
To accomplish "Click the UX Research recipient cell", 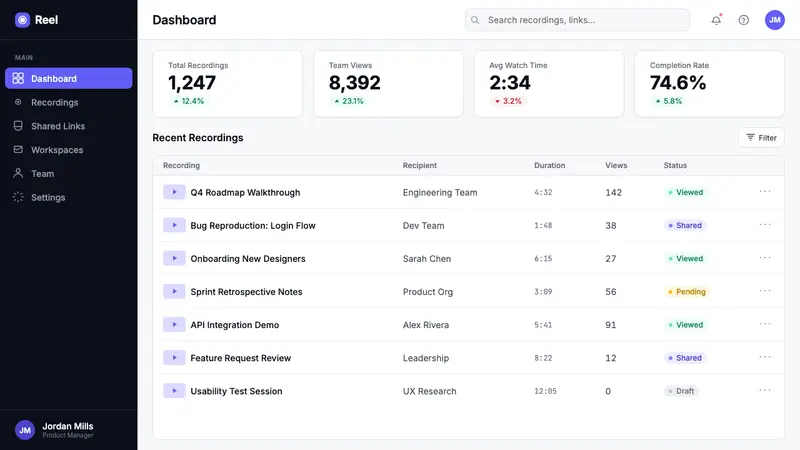I will tap(429, 391).
